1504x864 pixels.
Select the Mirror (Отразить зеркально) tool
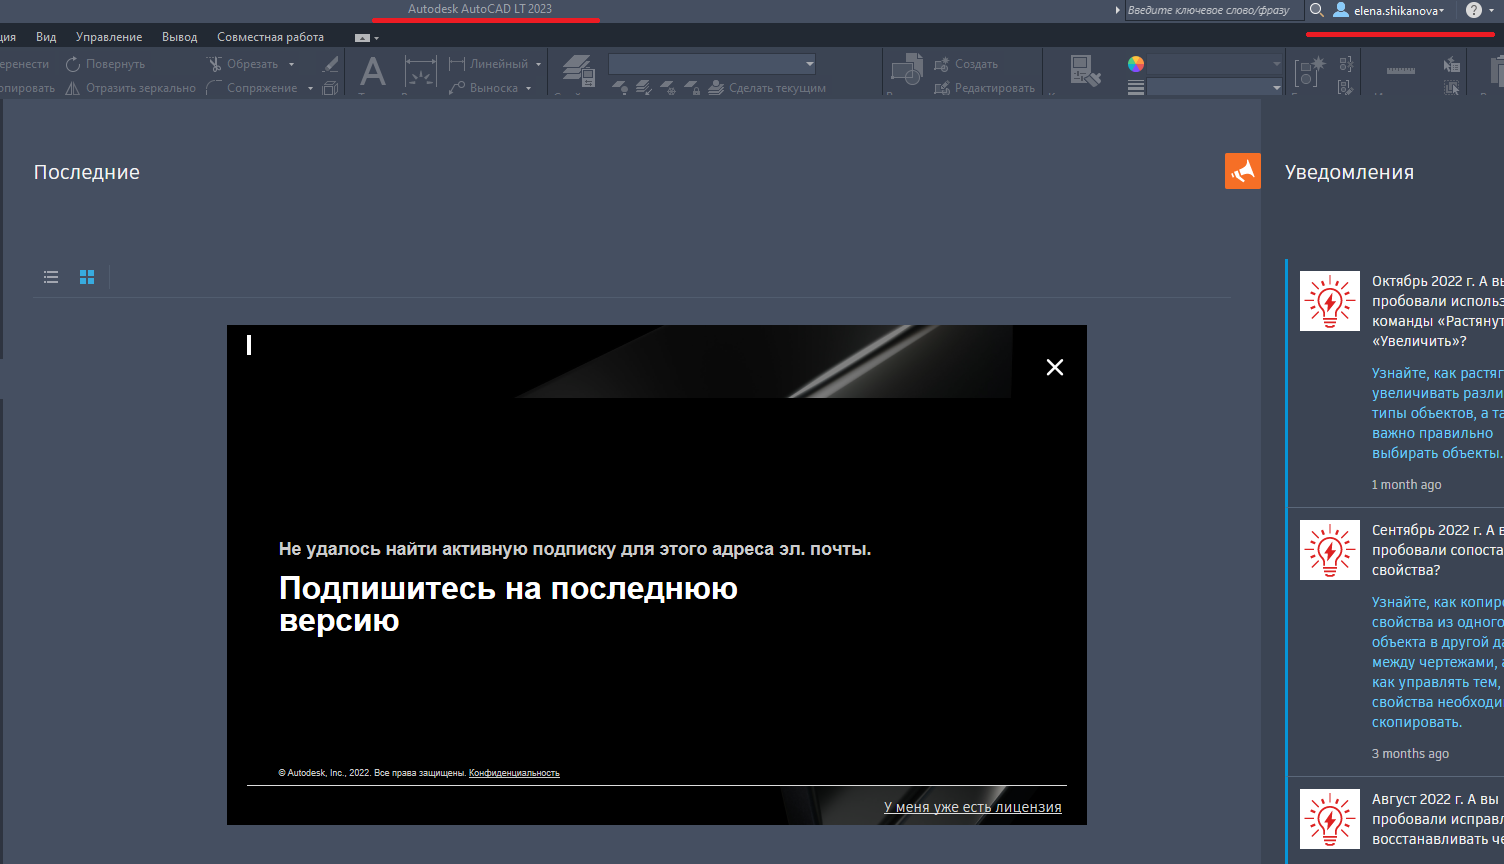(131, 88)
